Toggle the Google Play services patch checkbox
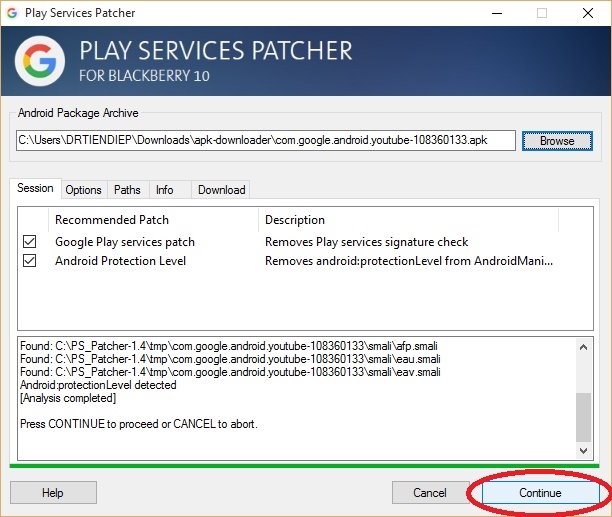Screen dimensions: 612x517 tap(30, 242)
